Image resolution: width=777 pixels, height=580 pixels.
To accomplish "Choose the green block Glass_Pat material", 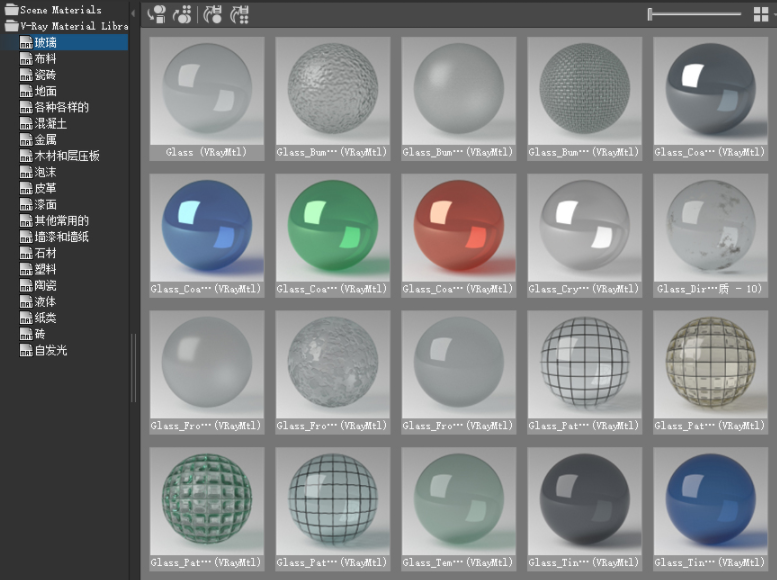I will [207, 509].
